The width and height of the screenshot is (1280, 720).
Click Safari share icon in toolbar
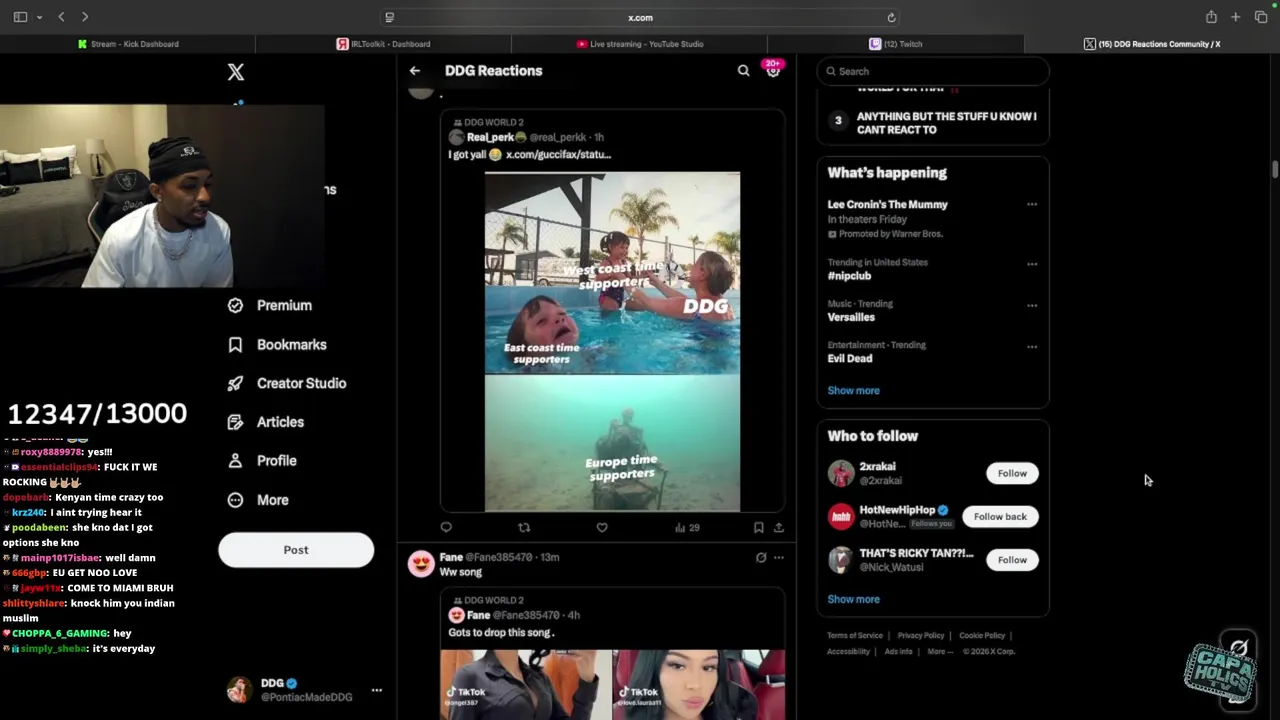[x=1211, y=17]
